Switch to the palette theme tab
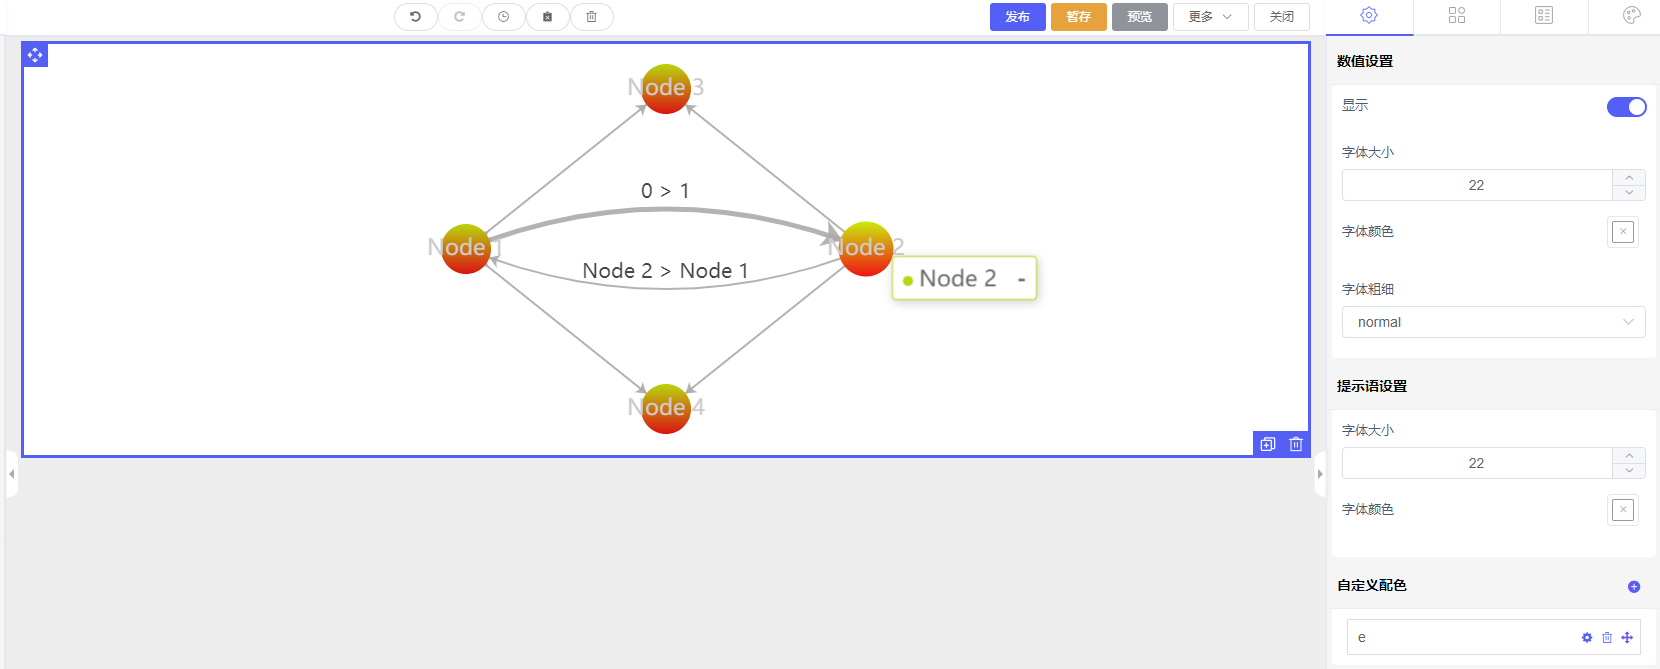The image size is (1660, 669). tap(1631, 15)
